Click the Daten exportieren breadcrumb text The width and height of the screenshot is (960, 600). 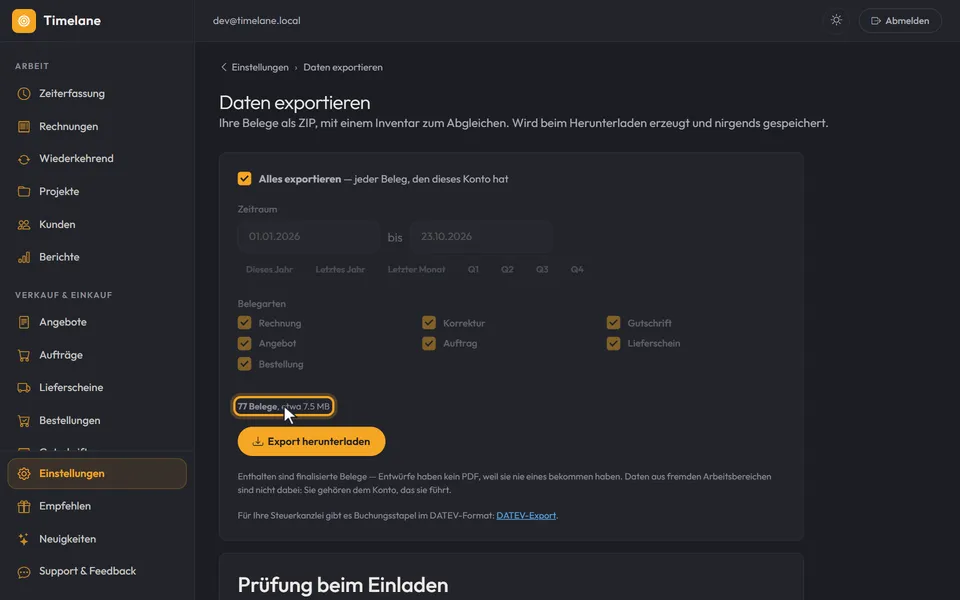point(343,67)
